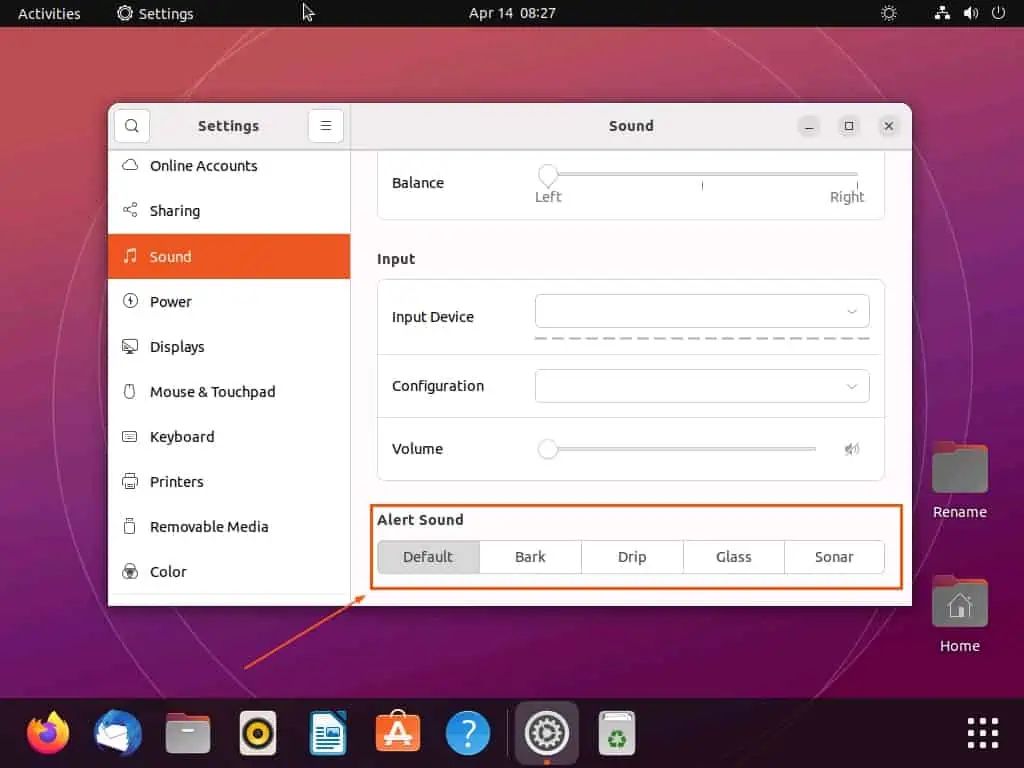Click the Printers icon in sidebar
Image resolution: width=1024 pixels, height=768 pixels.
(x=130, y=481)
